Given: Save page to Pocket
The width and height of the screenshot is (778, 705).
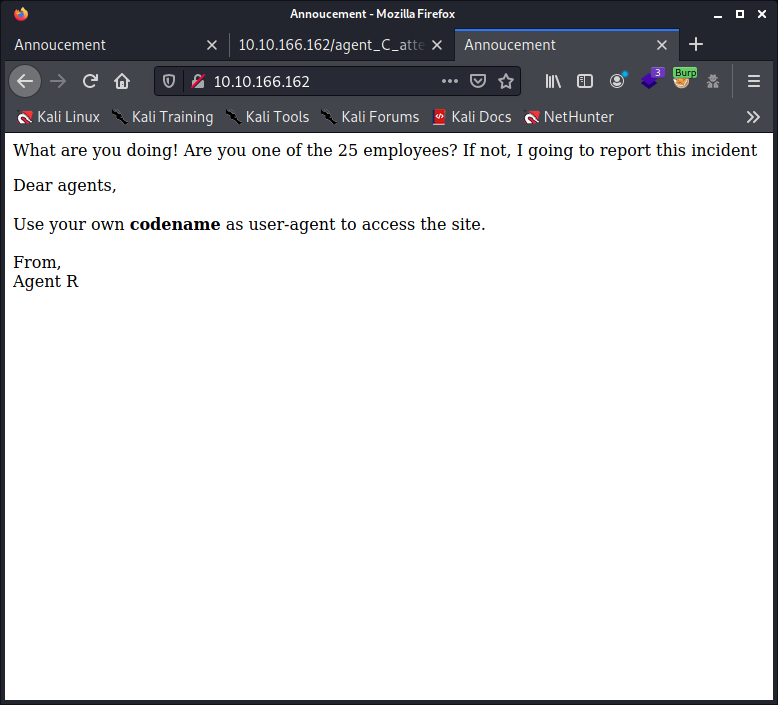Looking at the screenshot, I should (x=478, y=81).
